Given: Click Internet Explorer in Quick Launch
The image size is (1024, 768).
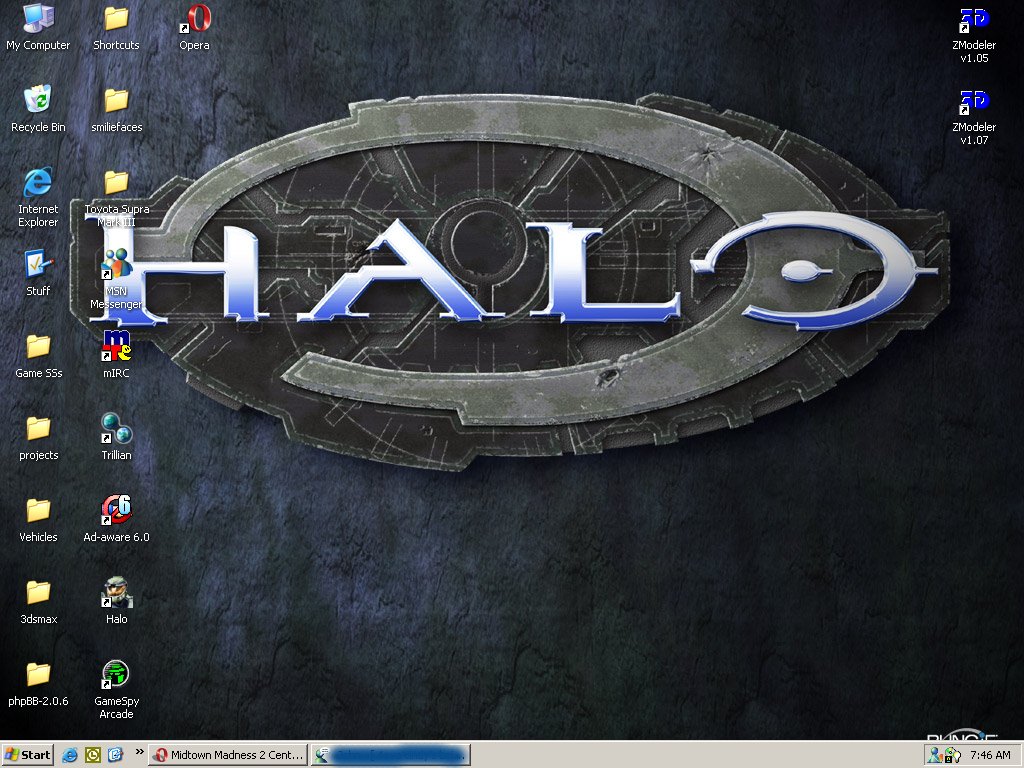Looking at the screenshot, I should 70,755.
